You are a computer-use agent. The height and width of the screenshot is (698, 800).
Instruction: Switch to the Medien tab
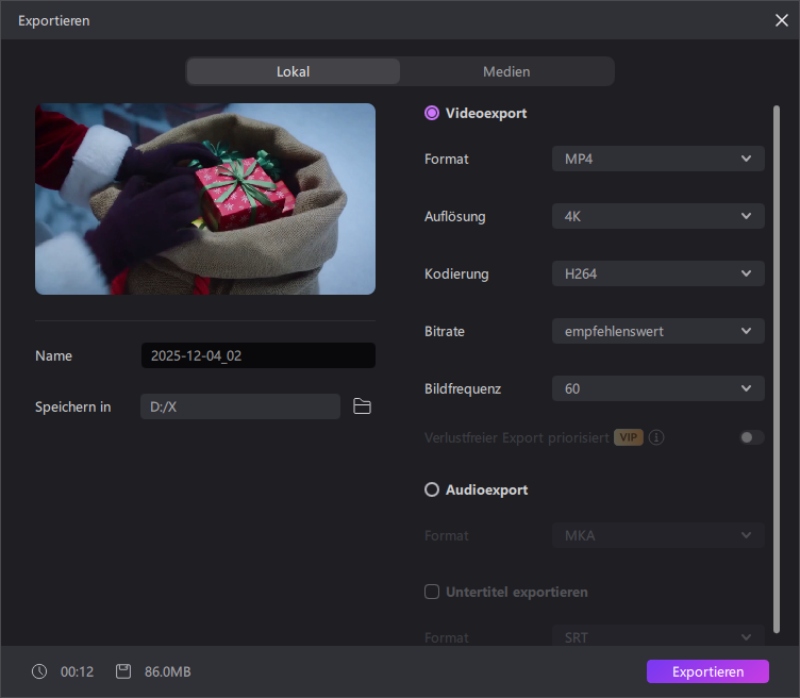[x=506, y=72]
